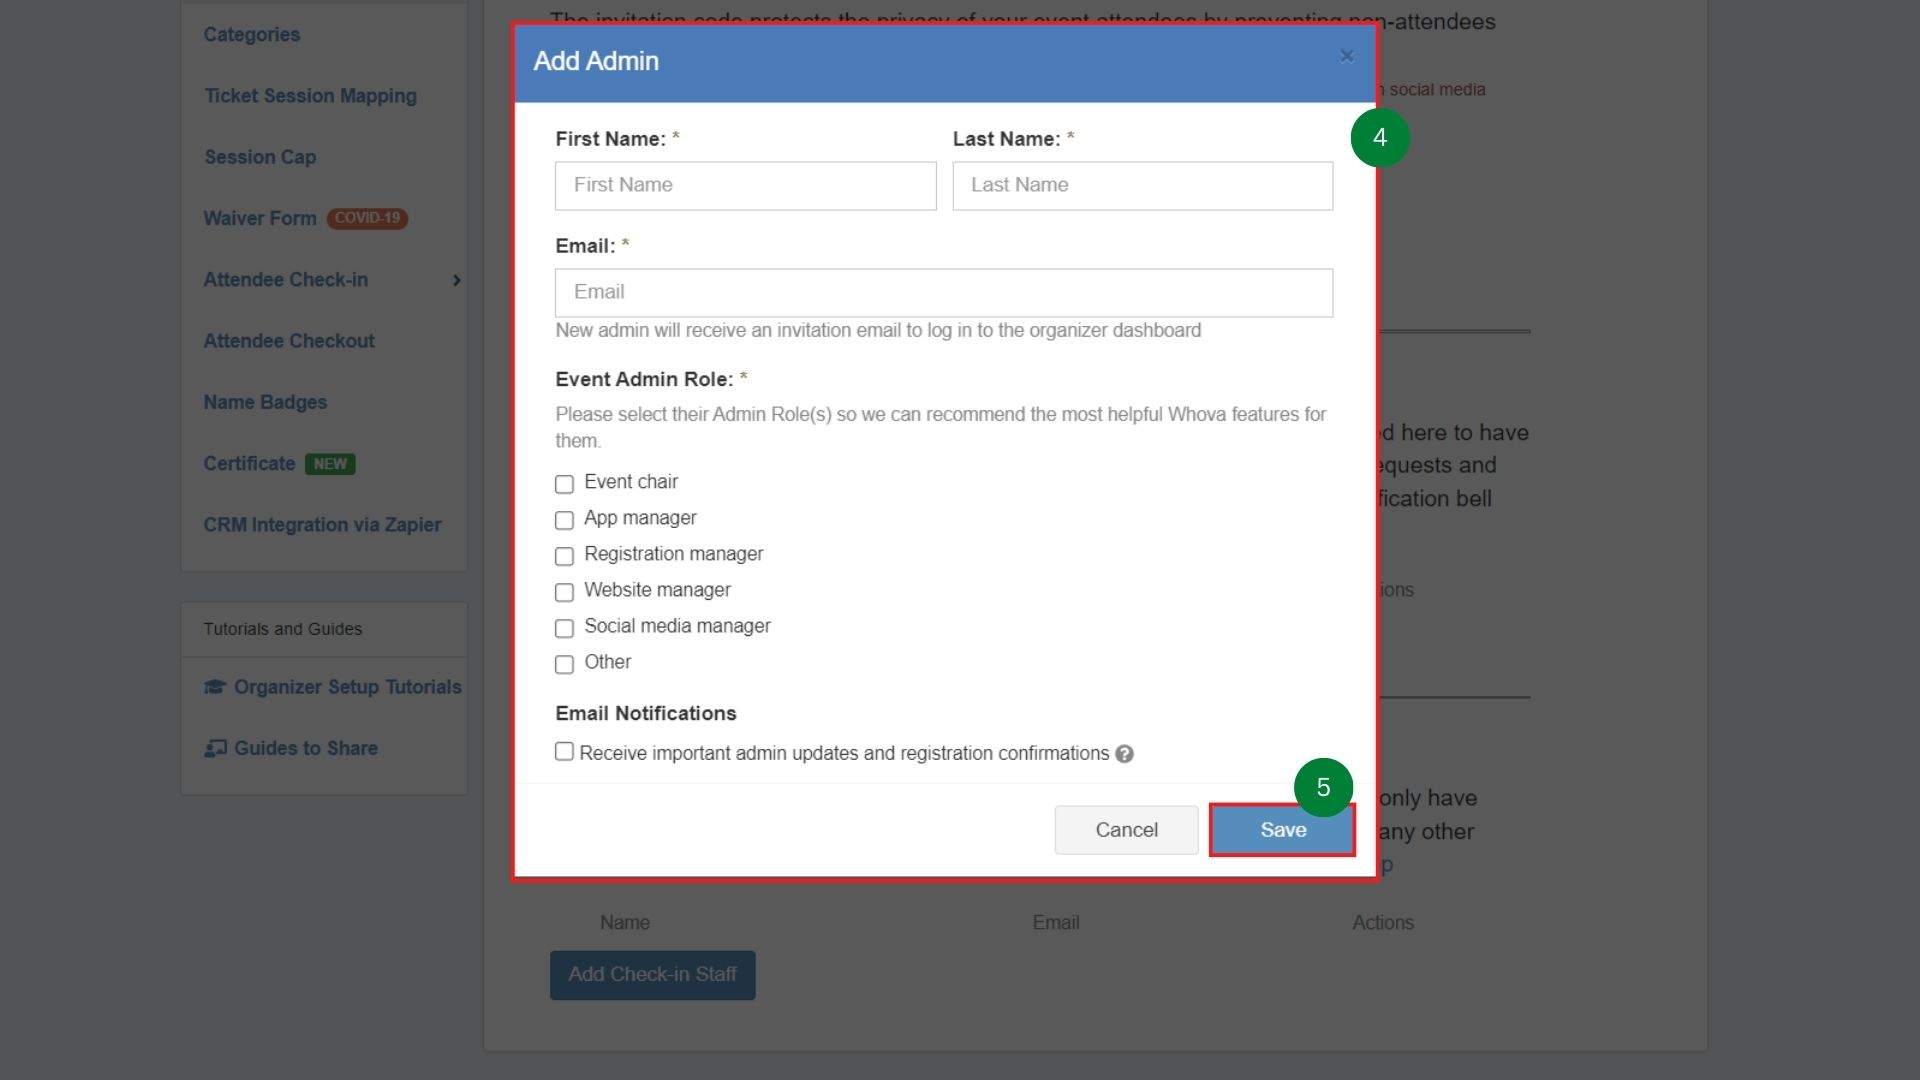Check the Social media manager role
1920x1080 pixels.
pos(565,628)
